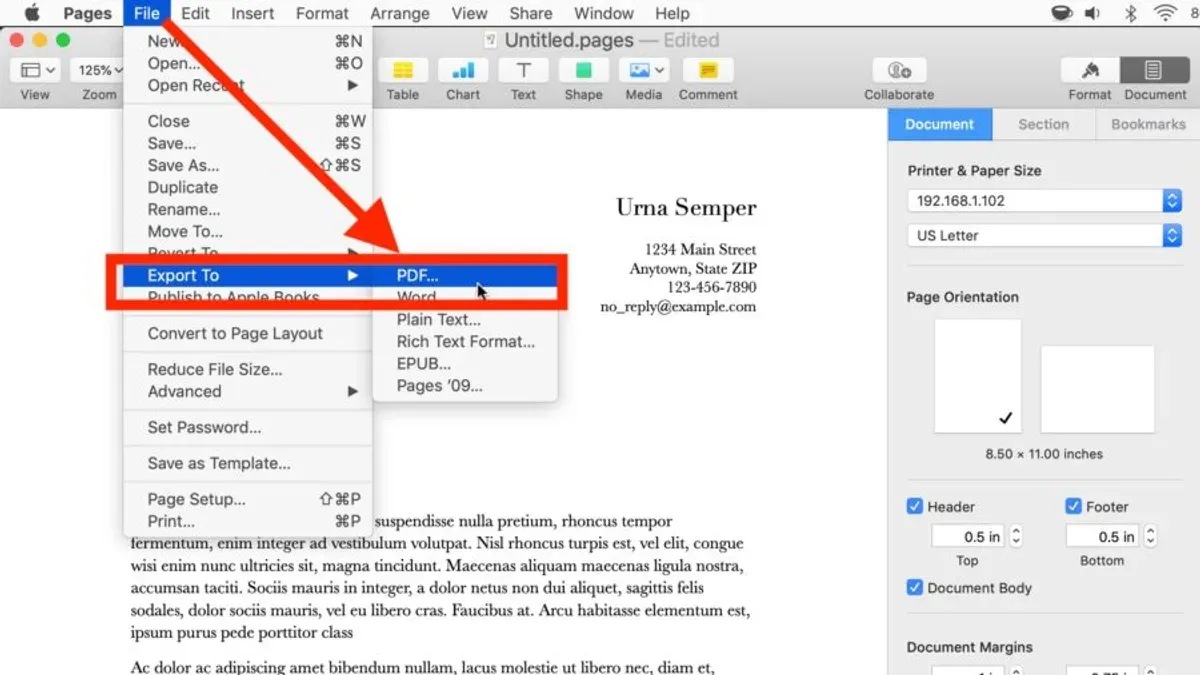Image resolution: width=1200 pixels, height=675 pixels.
Task: Click the Urna Semper heading
Action: 686,208
